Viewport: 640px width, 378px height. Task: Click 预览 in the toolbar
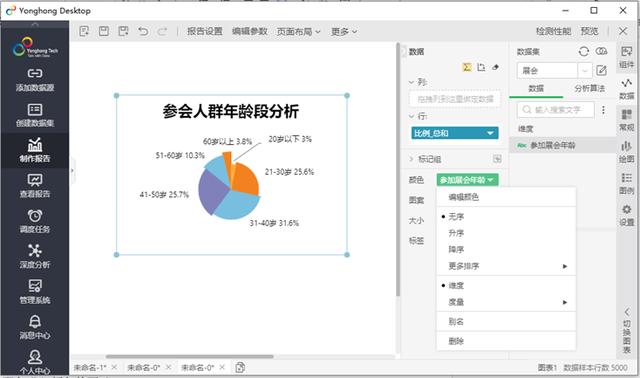589,31
